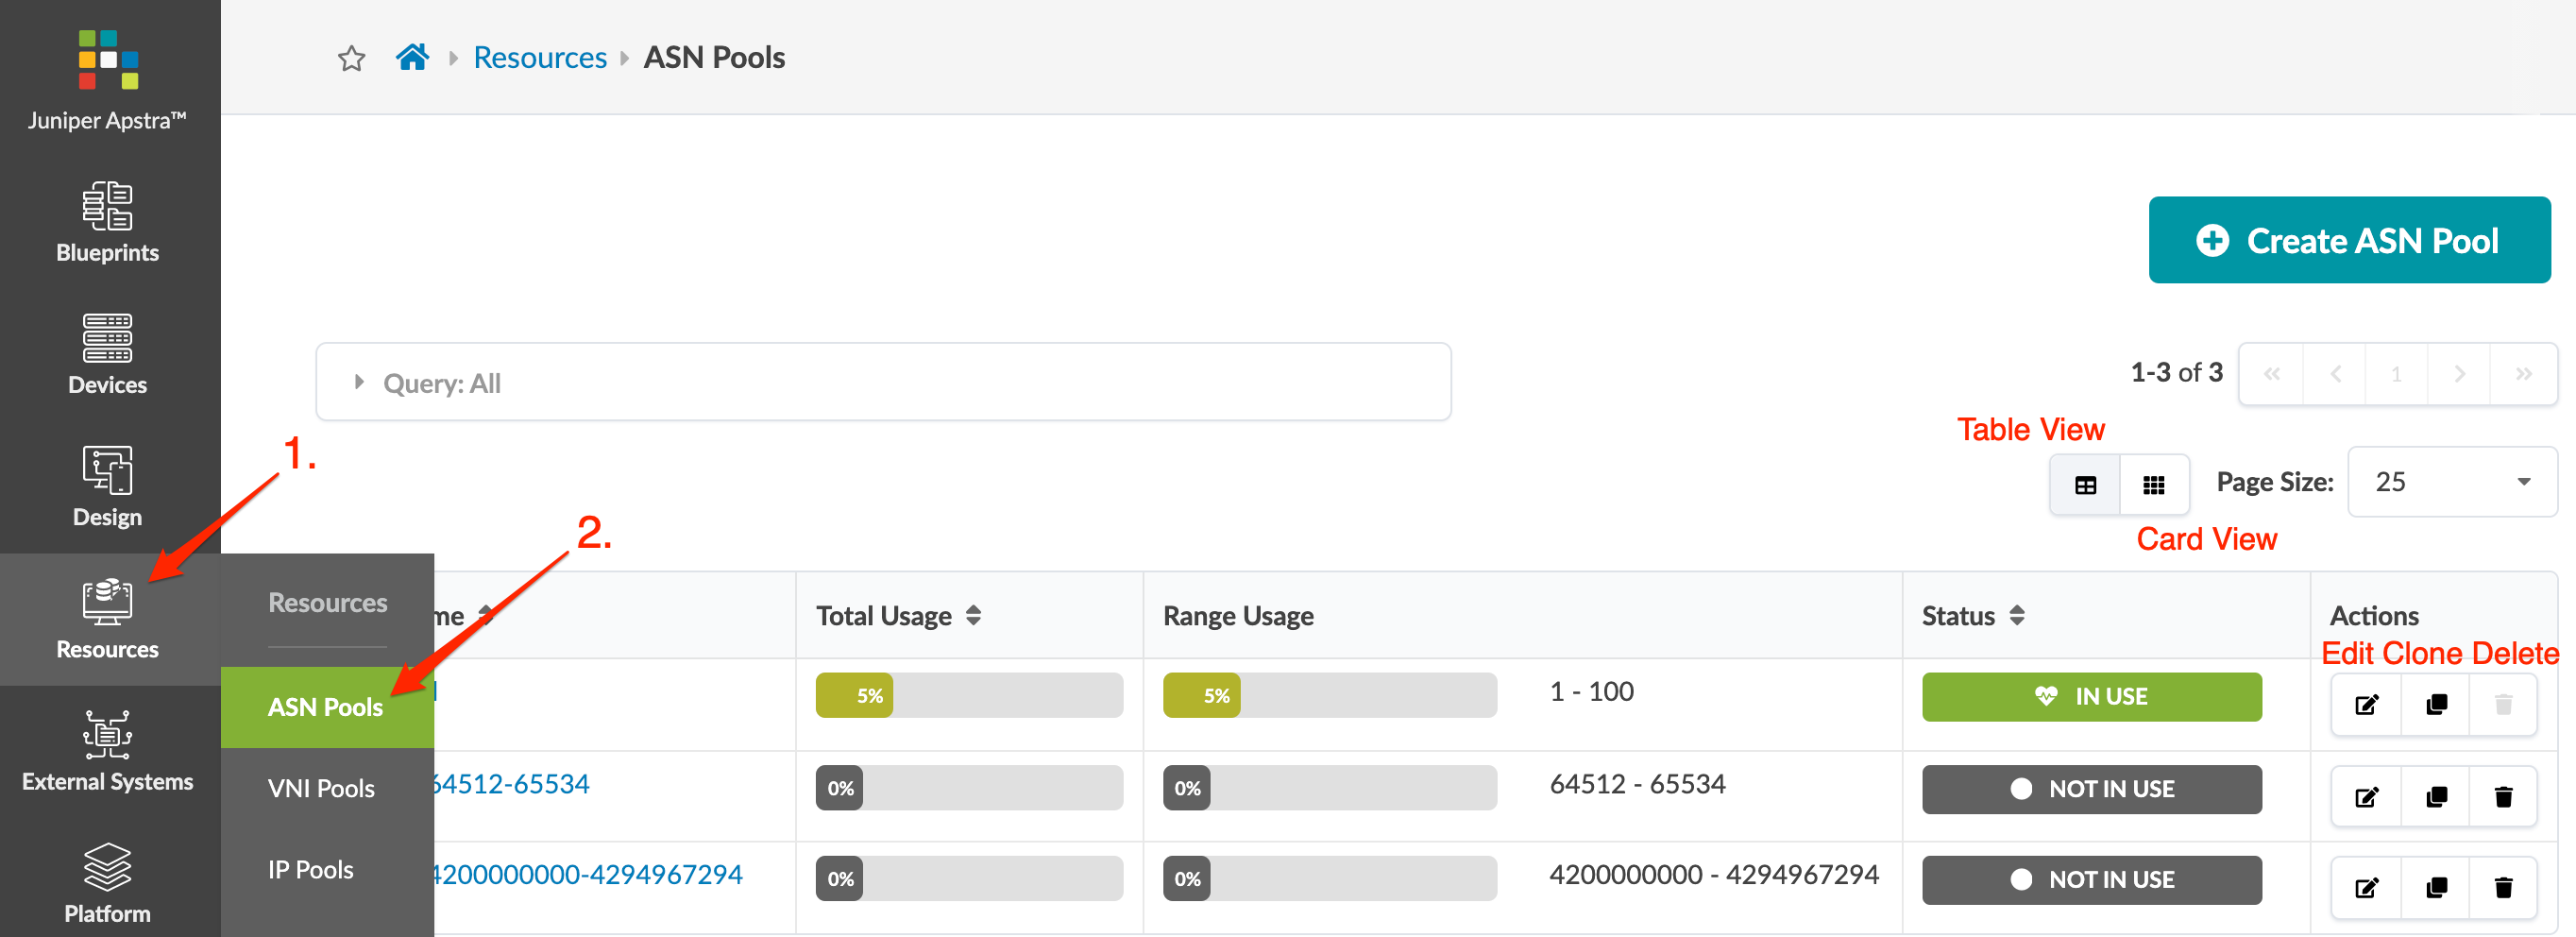This screenshot has height=937, width=2576.
Task: Select IP Pools from Resources submenu
Action: click(311, 870)
